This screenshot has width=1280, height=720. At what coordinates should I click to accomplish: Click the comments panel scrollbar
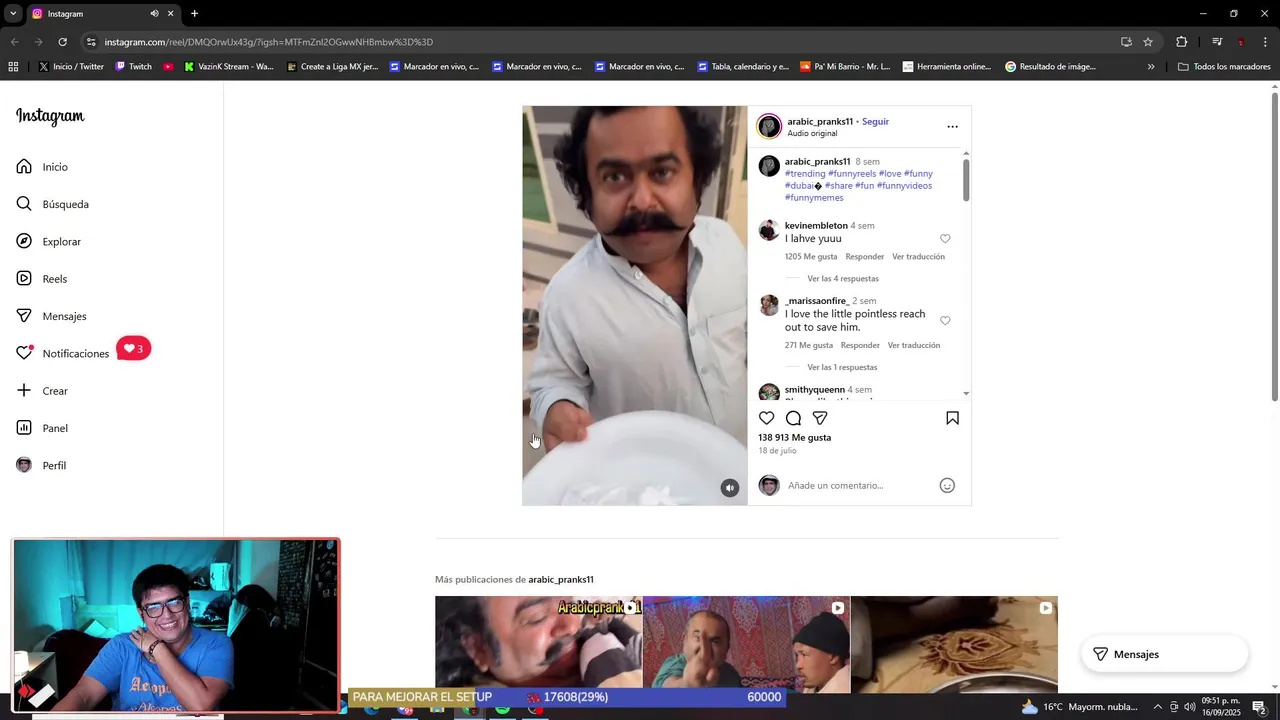(966, 180)
